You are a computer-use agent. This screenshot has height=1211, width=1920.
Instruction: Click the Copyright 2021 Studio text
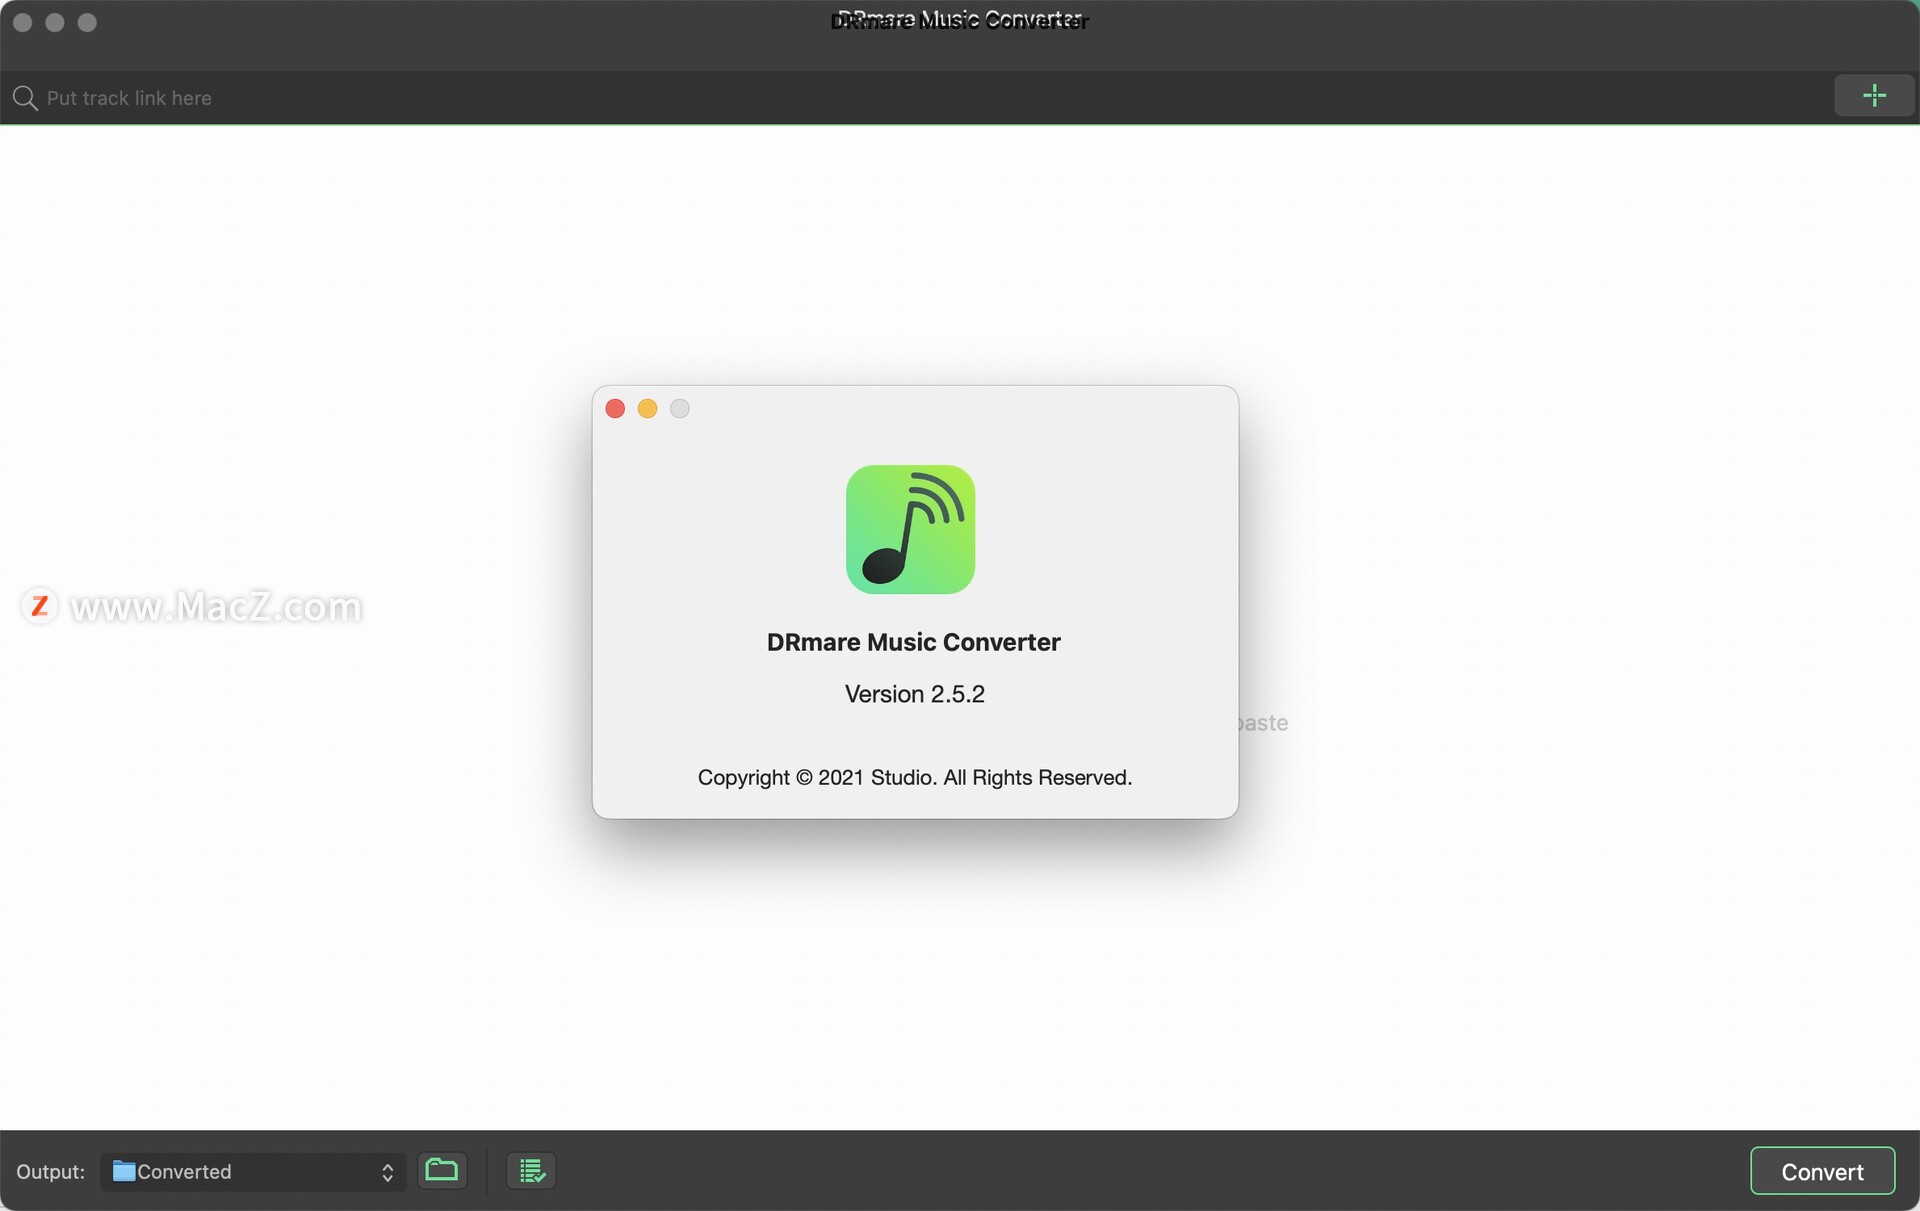(914, 777)
